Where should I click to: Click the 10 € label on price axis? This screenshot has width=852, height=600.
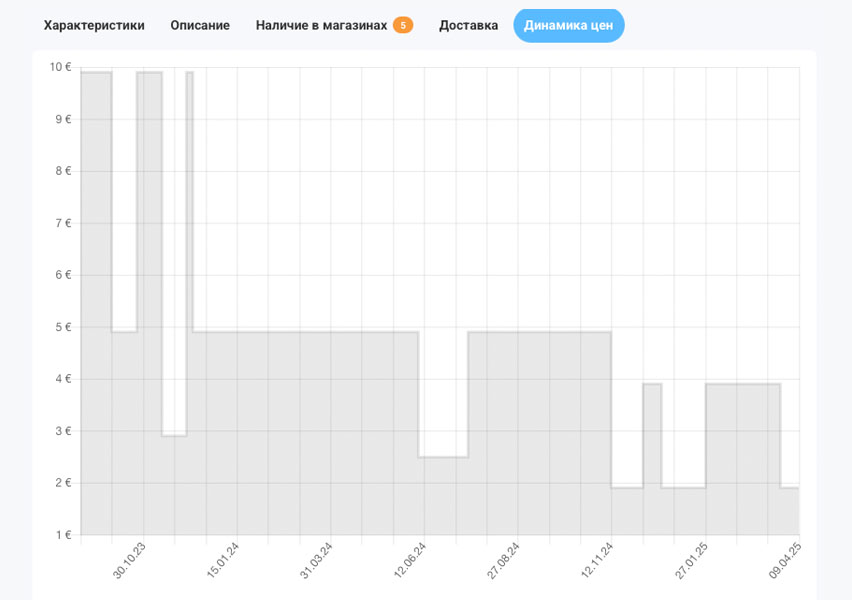tap(61, 67)
